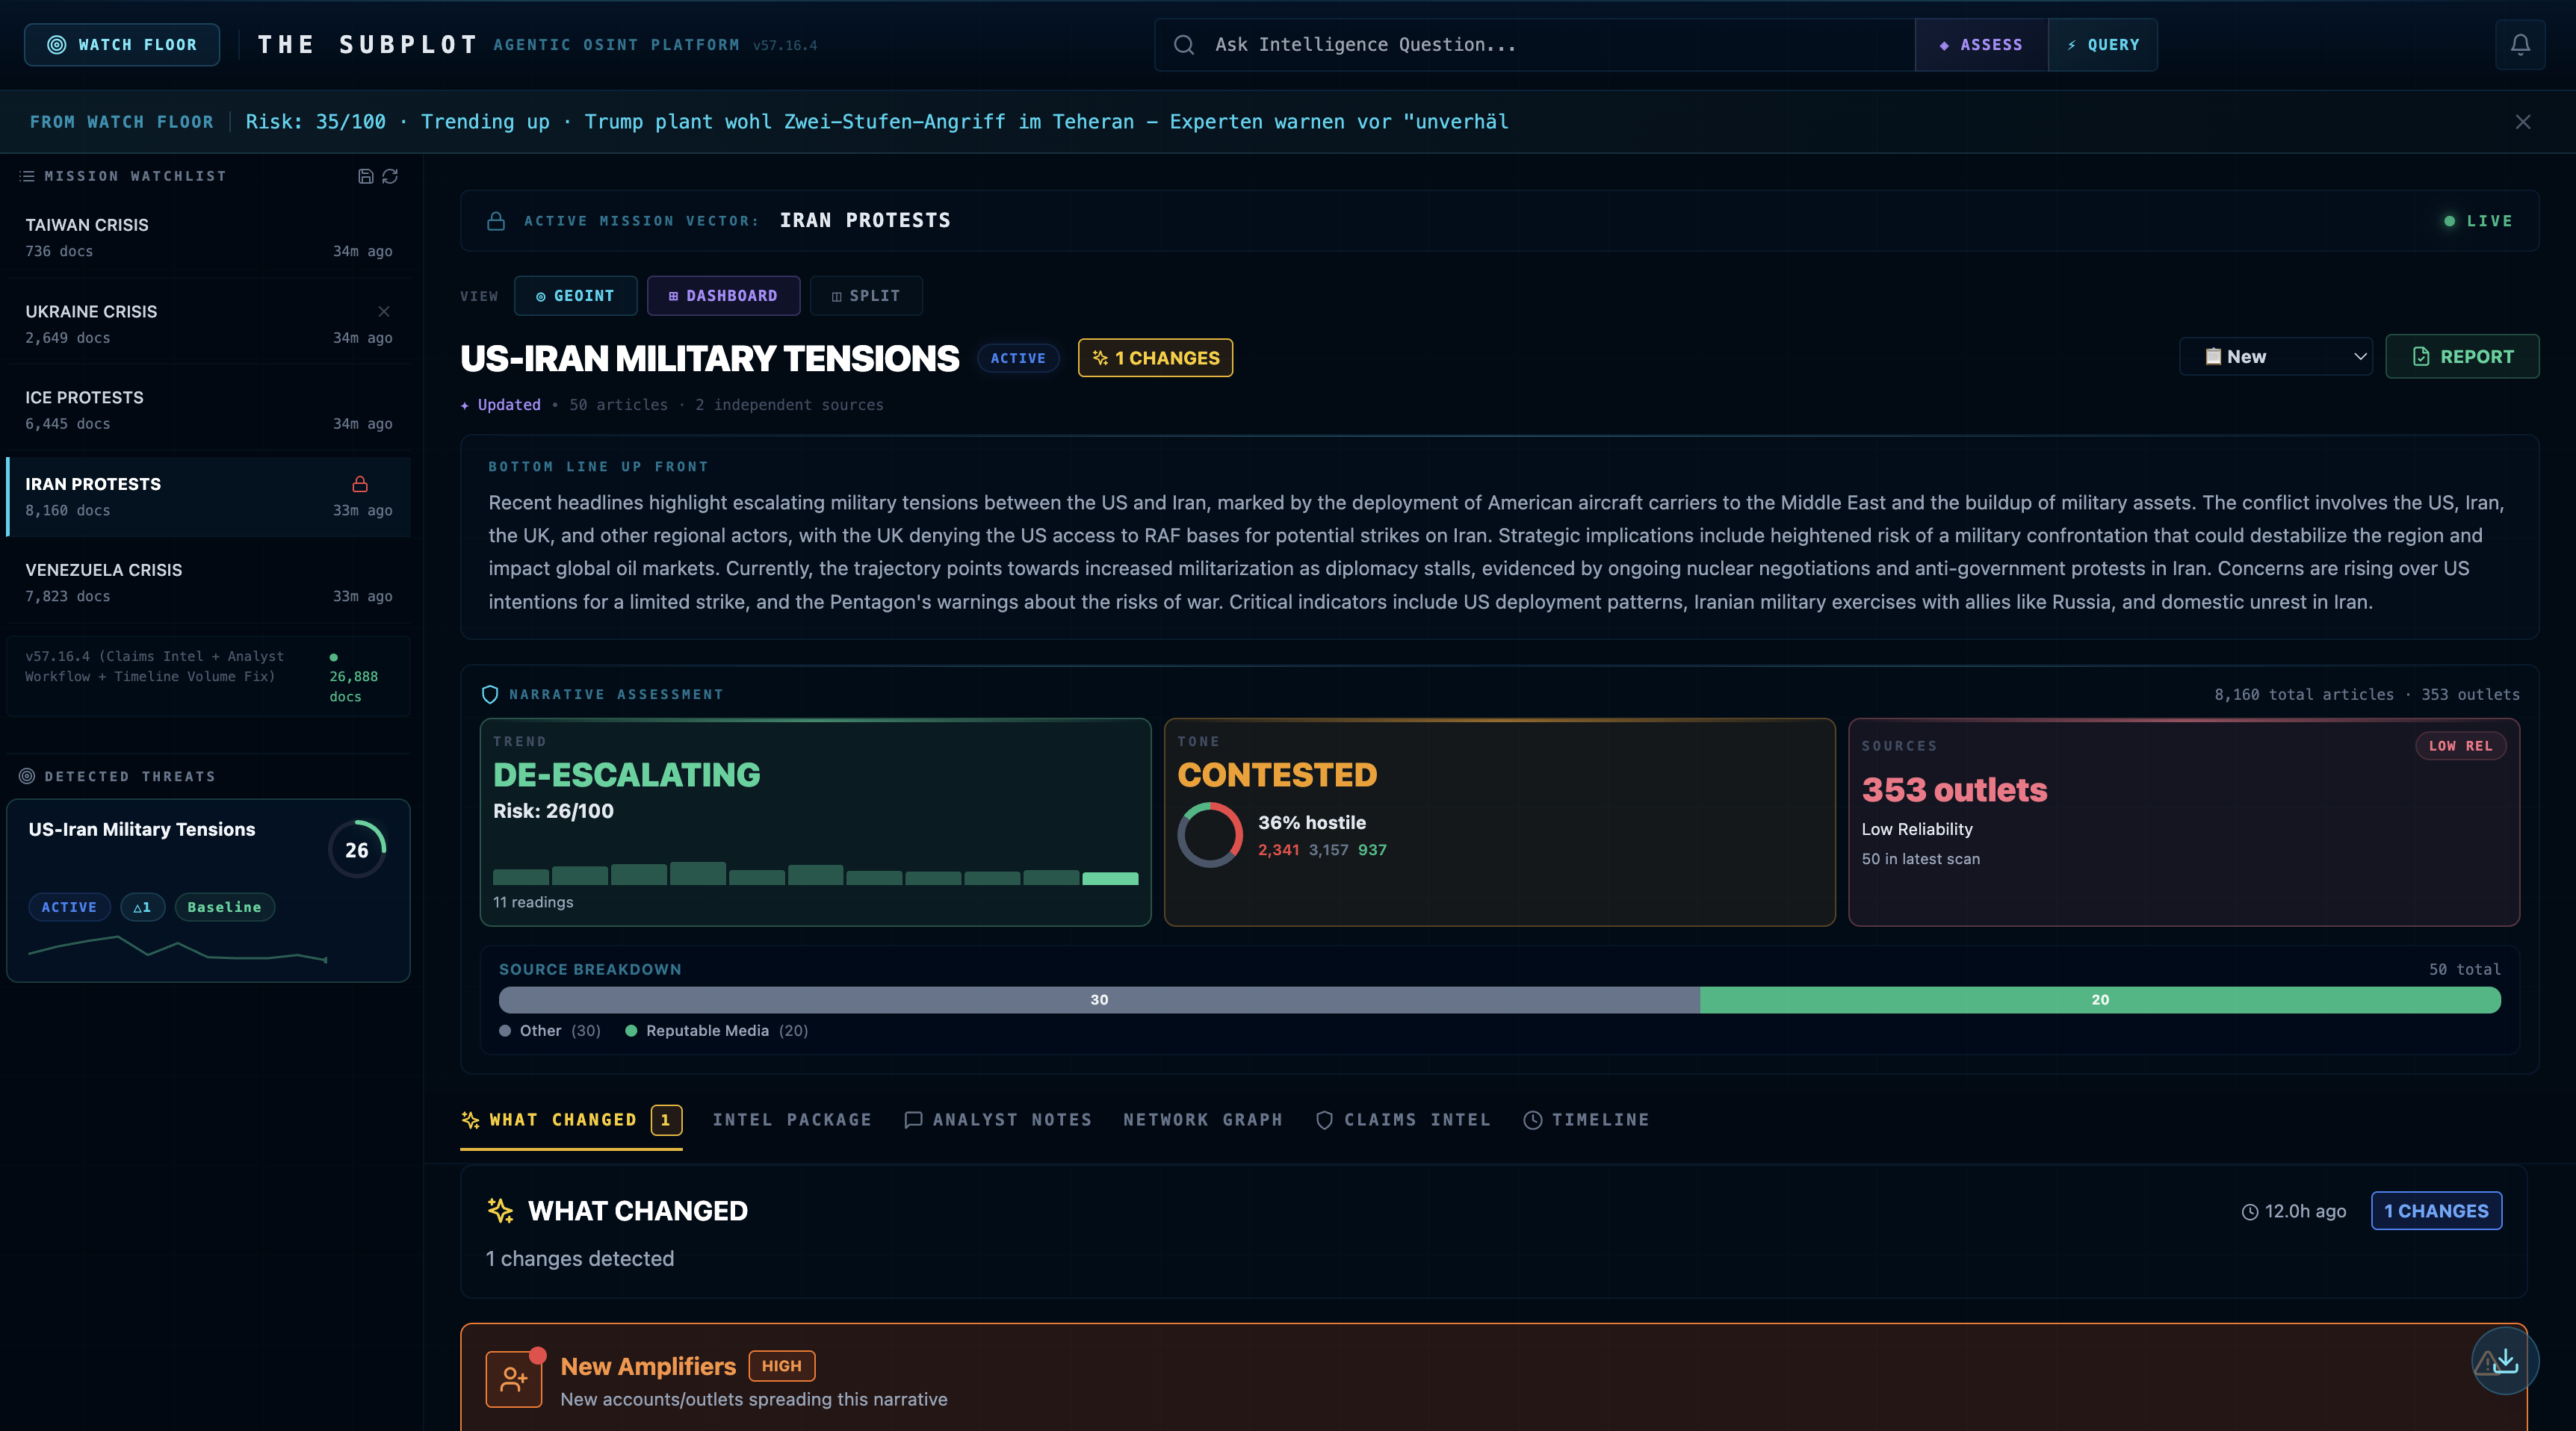Switch view to GEOINT
The width and height of the screenshot is (2576, 1431).
click(575, 296)
